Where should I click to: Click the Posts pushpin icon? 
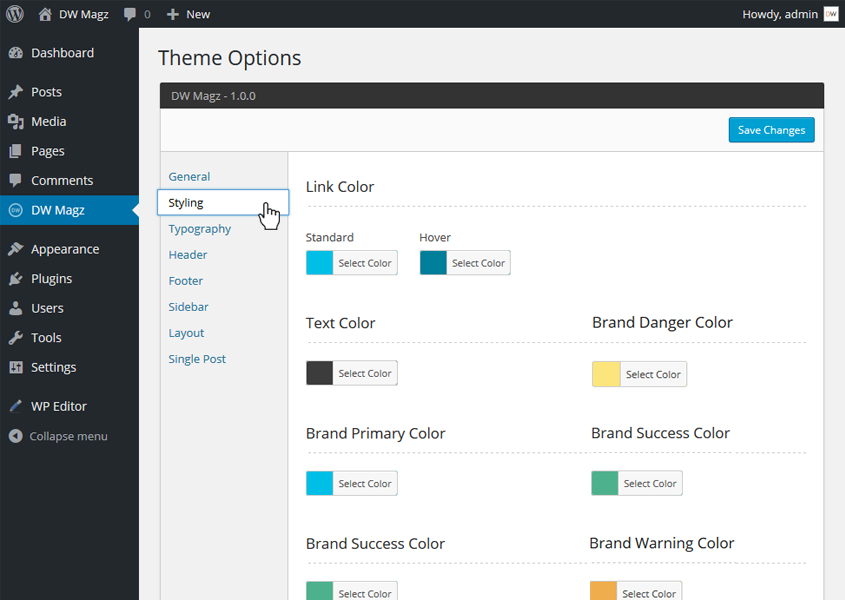coord(16,92)
